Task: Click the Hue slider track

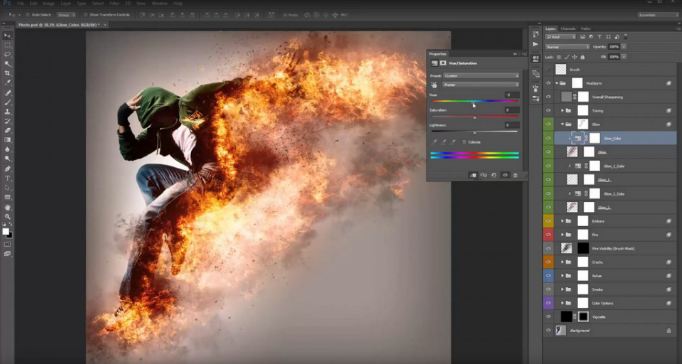Action: pyautogui.click(x=475, y=101)
